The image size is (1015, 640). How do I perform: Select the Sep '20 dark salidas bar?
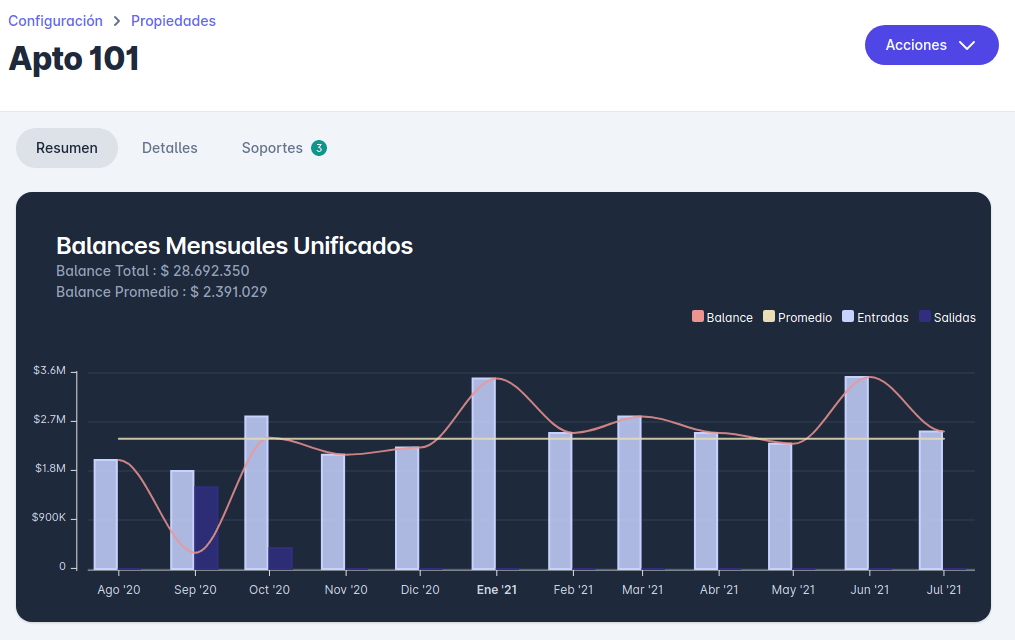pyautogui.click(x=206, y=528)
